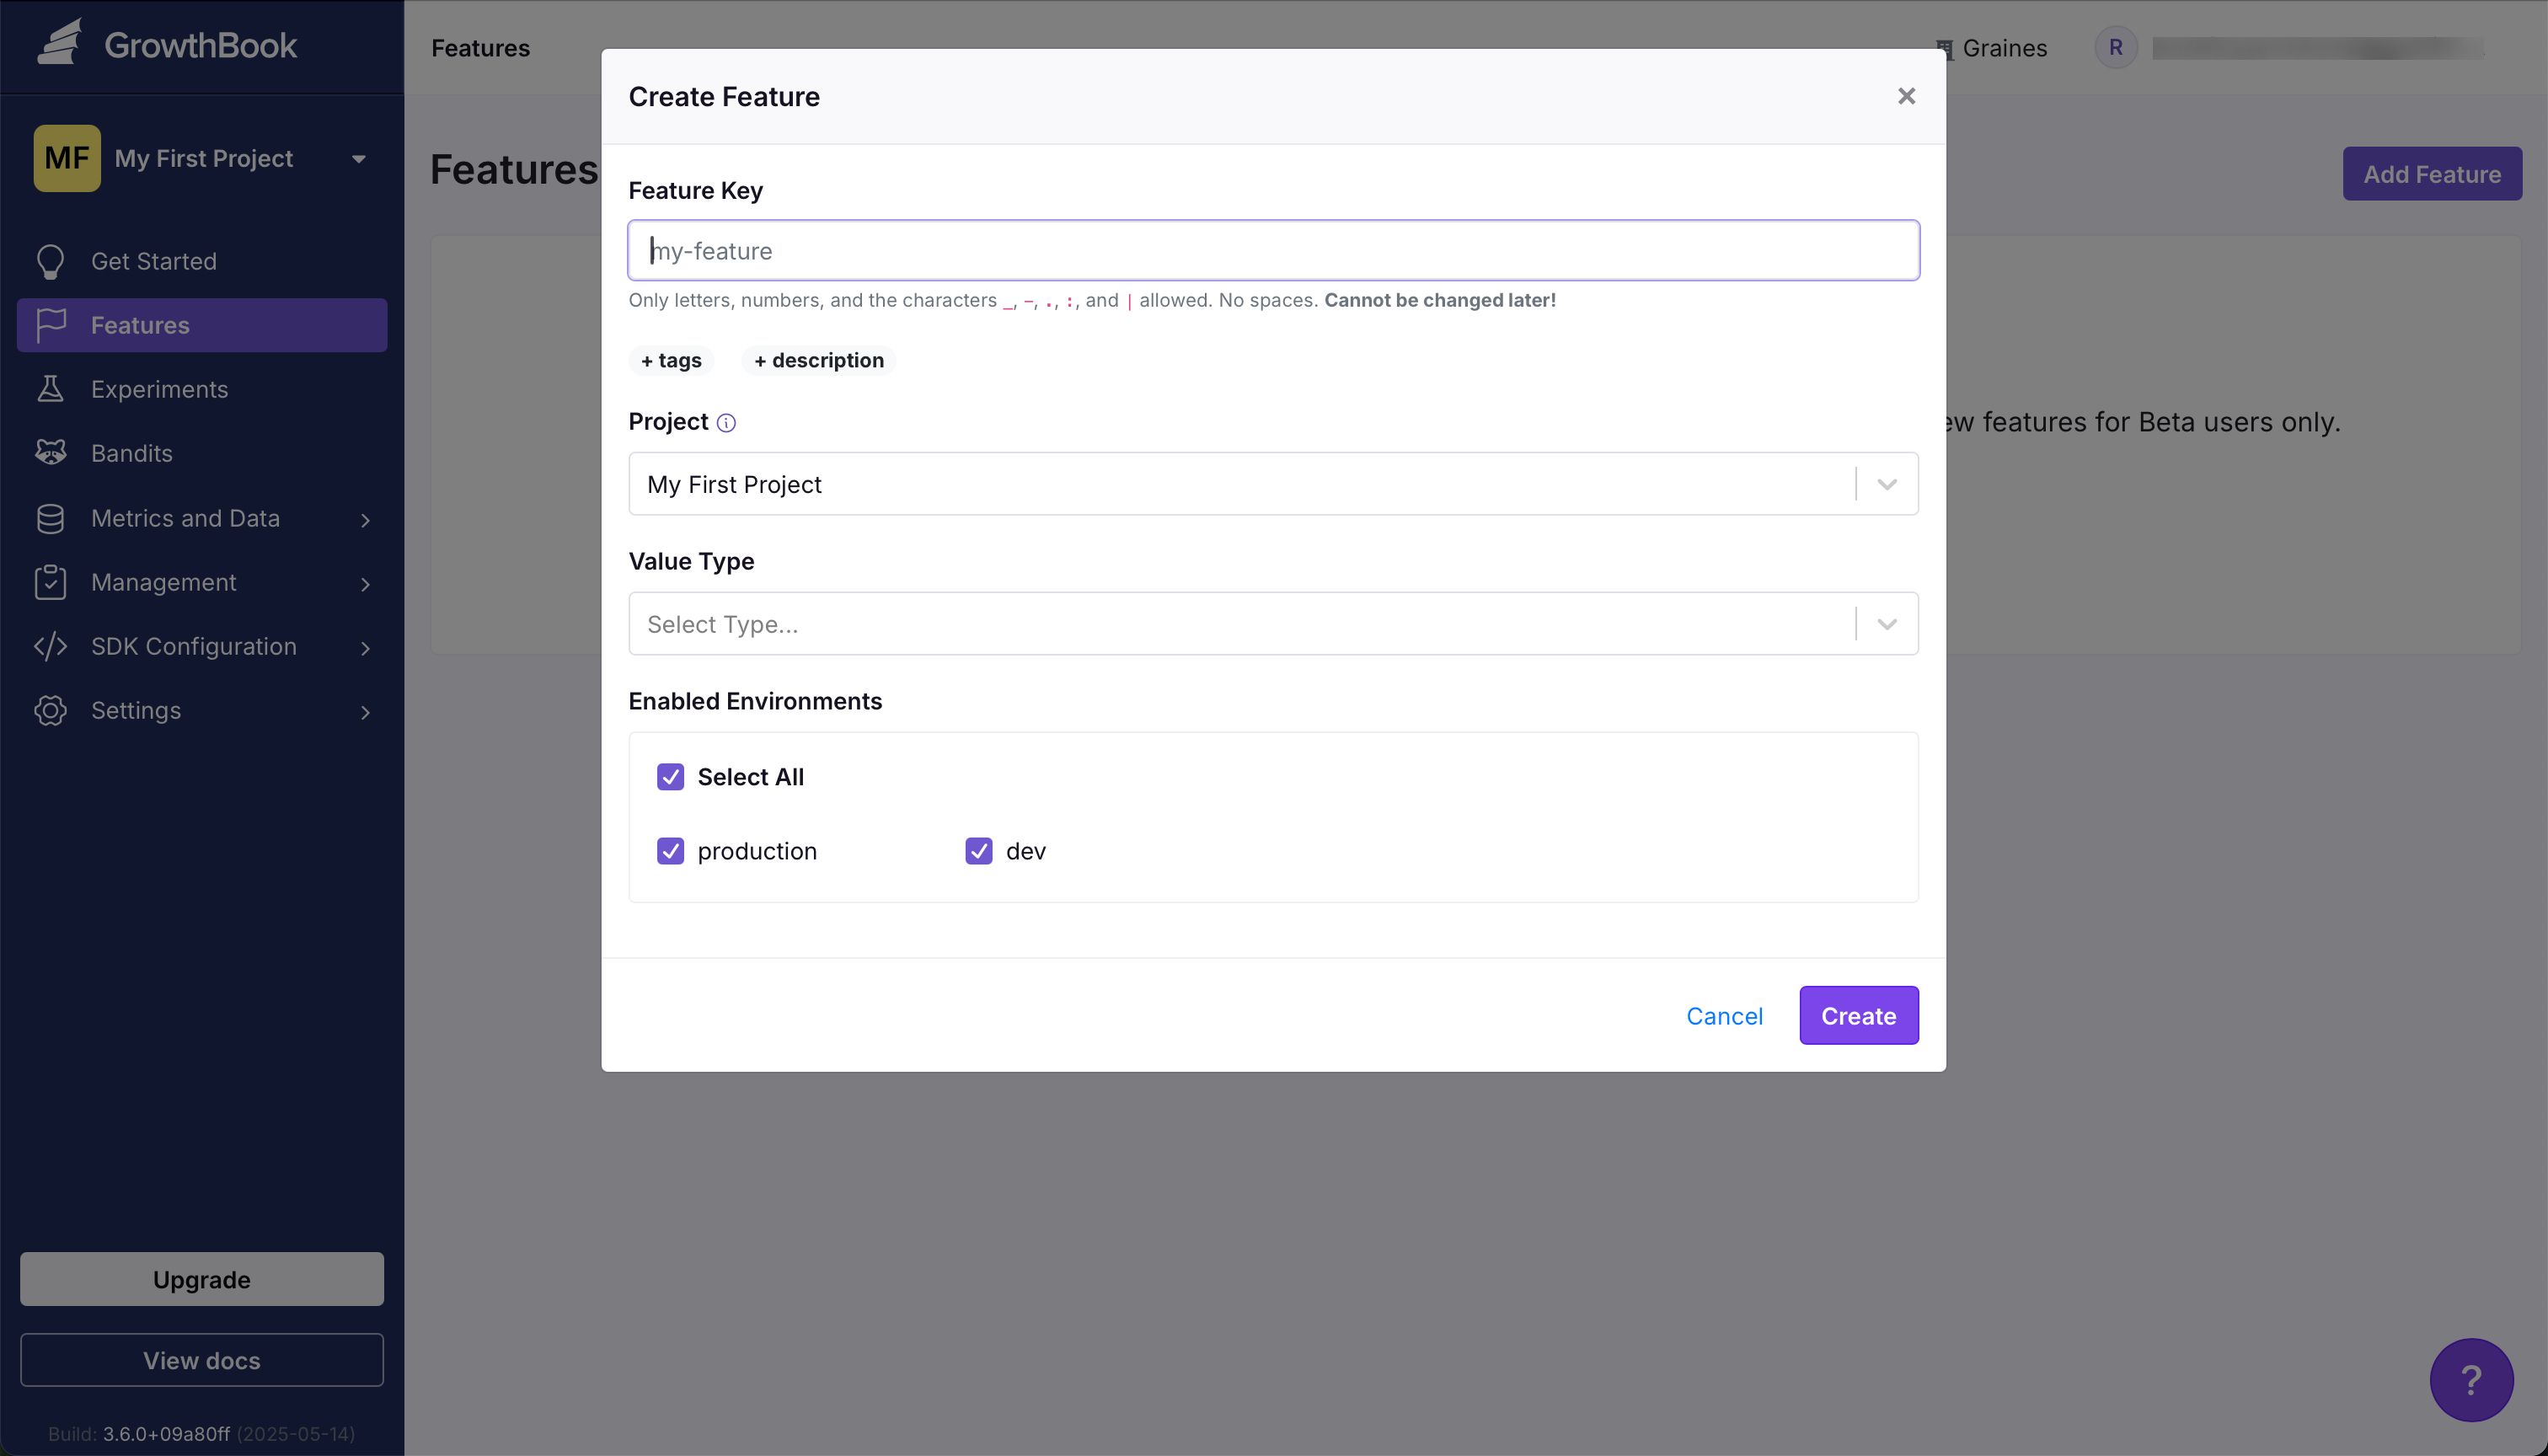Open Get Started in sidebar
Screen dimensions: 2548x1456
202,261
